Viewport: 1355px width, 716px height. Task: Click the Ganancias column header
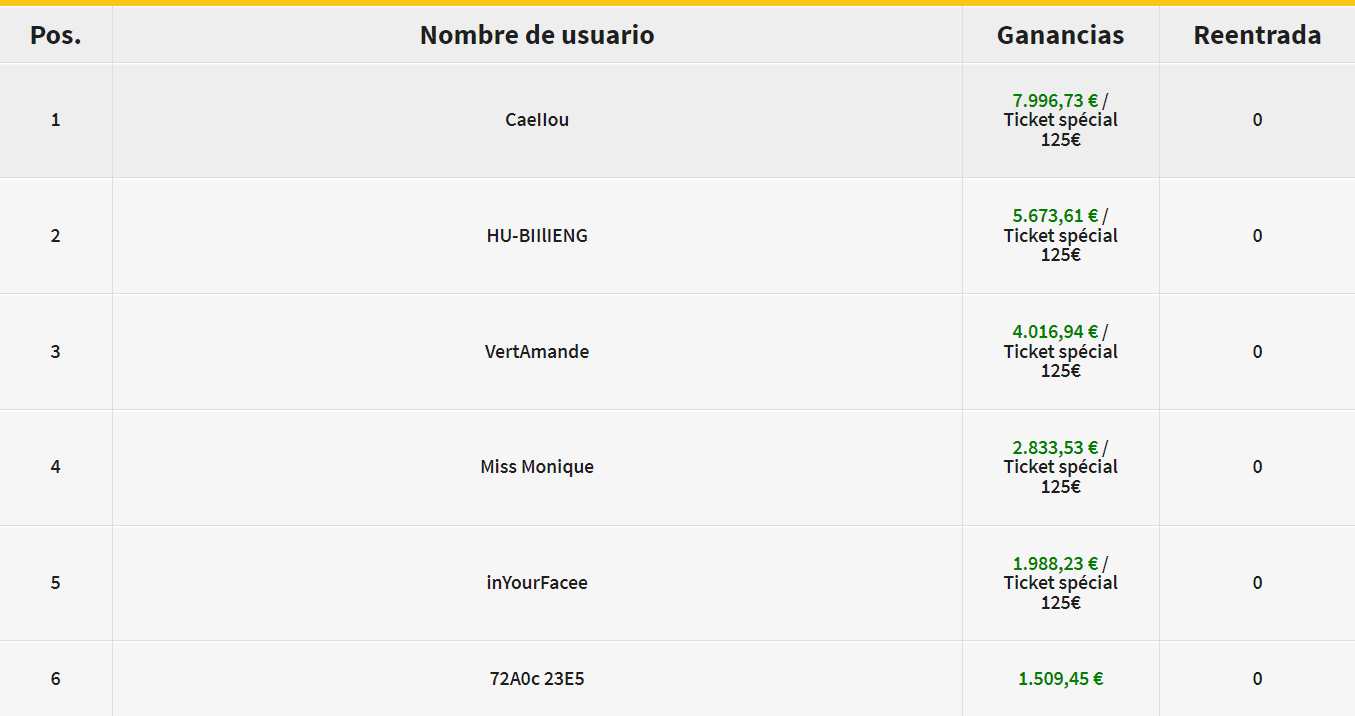pyautogui.click(x=1060, y=35)
